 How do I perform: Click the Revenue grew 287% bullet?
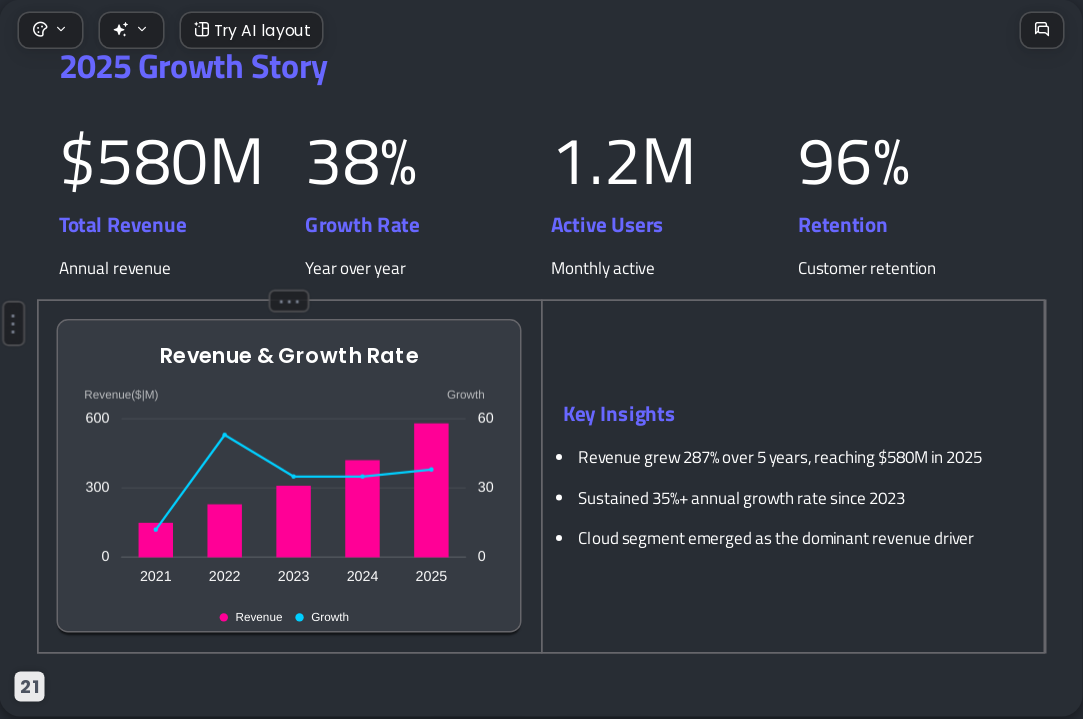click(x=780, y=458)
